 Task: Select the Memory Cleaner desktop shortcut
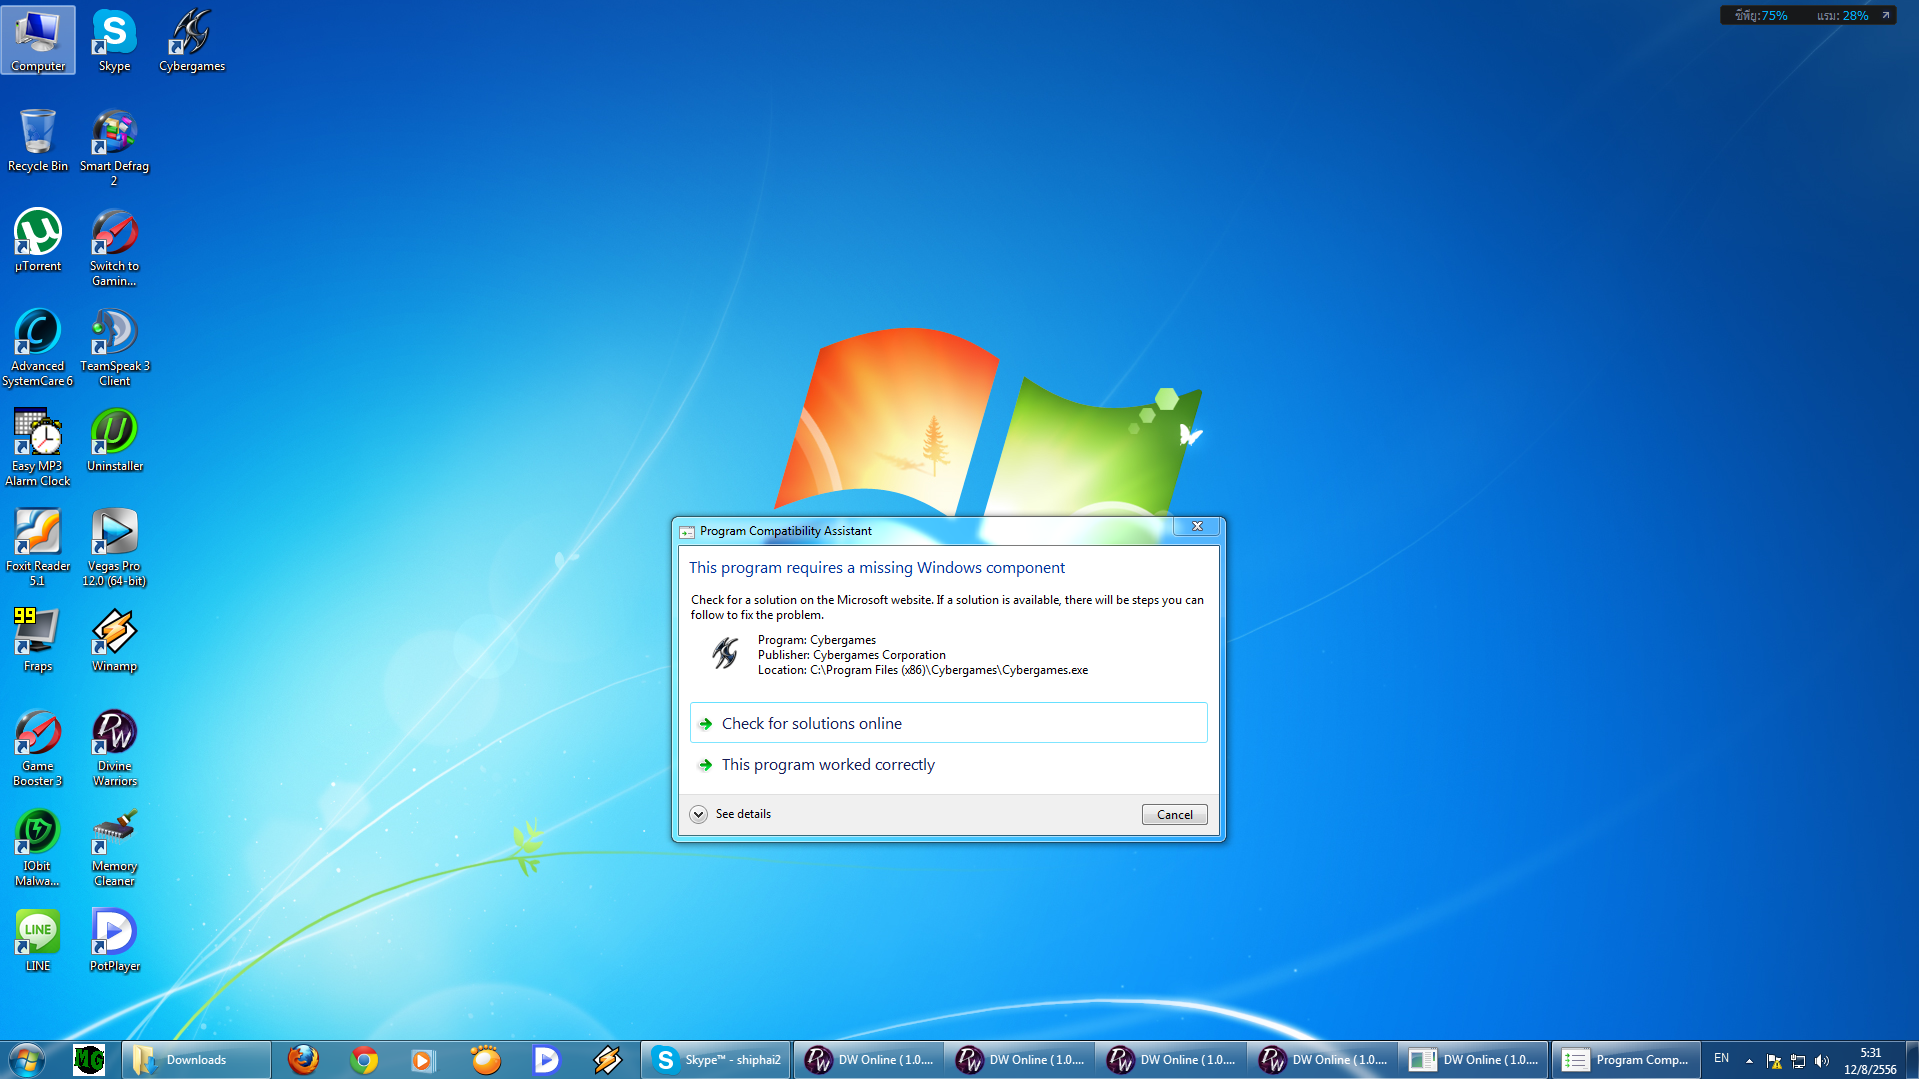[114, 847]
